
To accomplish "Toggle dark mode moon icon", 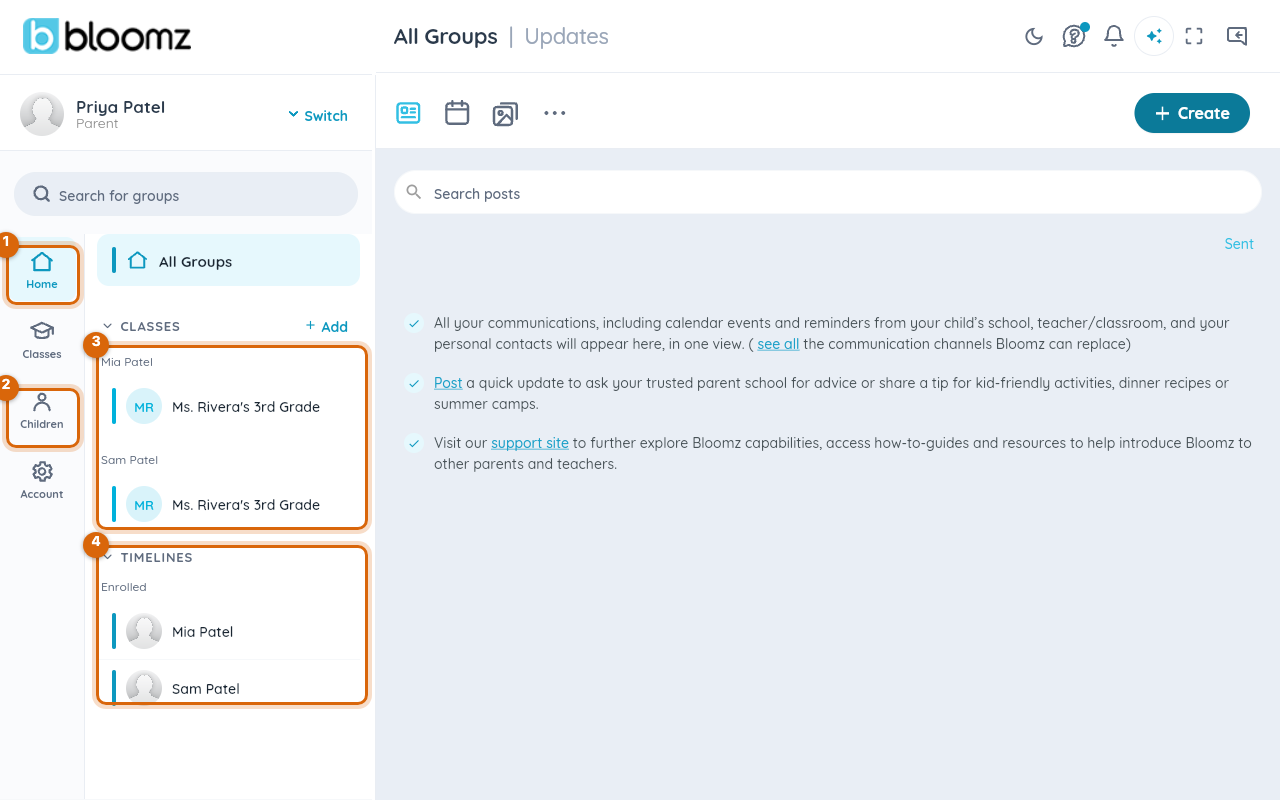I will [1034, 36].
